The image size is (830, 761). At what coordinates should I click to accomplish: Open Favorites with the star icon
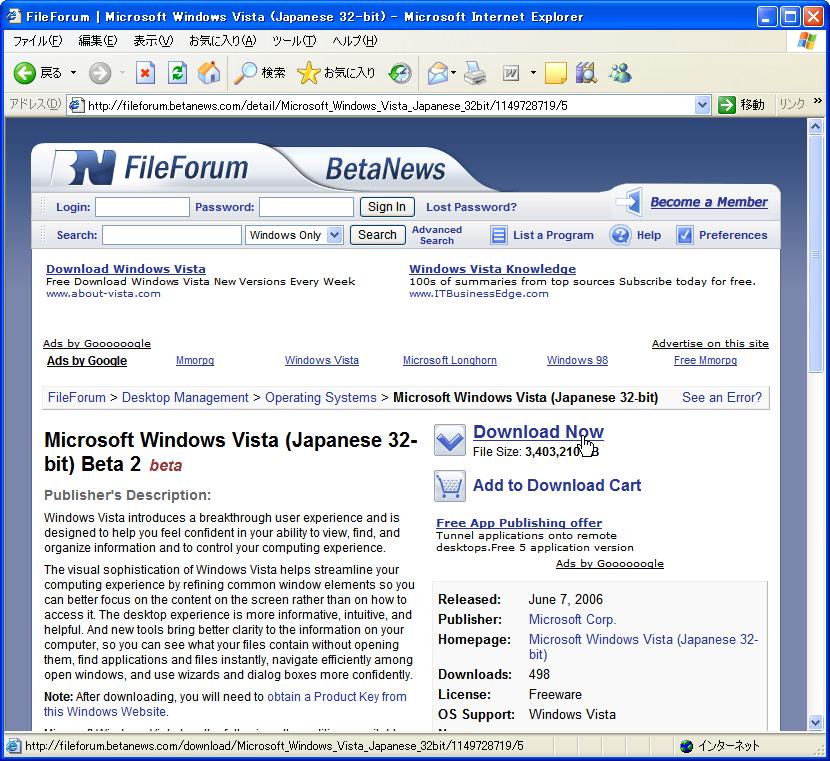[309, 73]
